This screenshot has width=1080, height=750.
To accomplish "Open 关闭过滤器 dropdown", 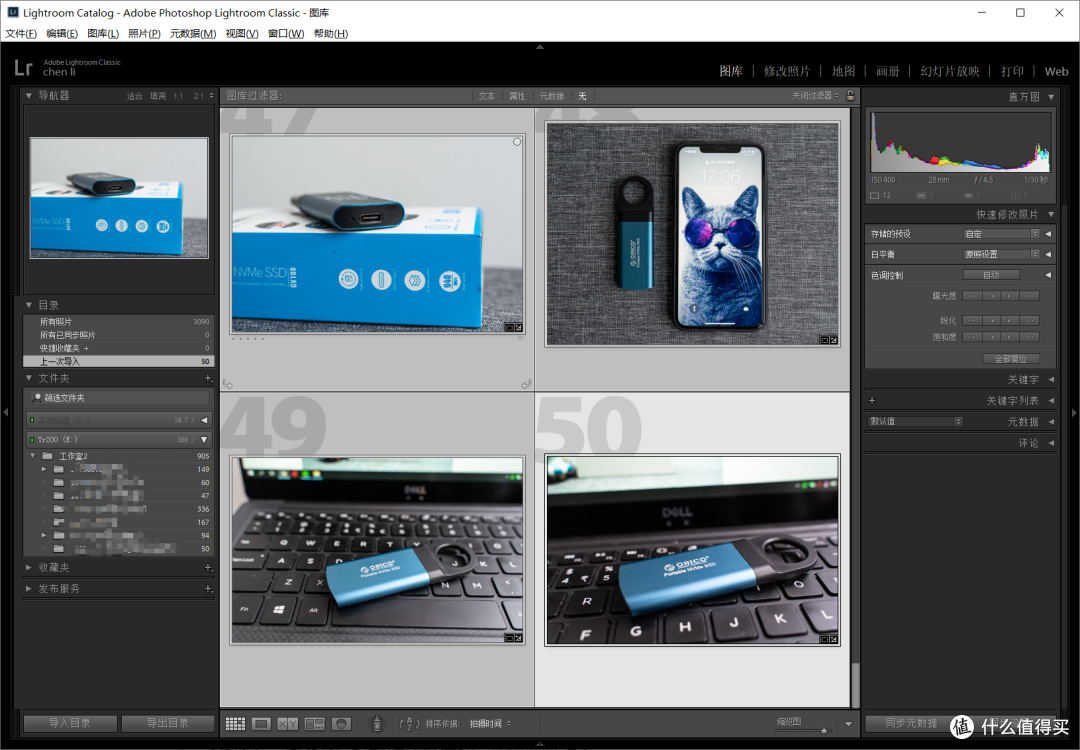I will point(815,96).
